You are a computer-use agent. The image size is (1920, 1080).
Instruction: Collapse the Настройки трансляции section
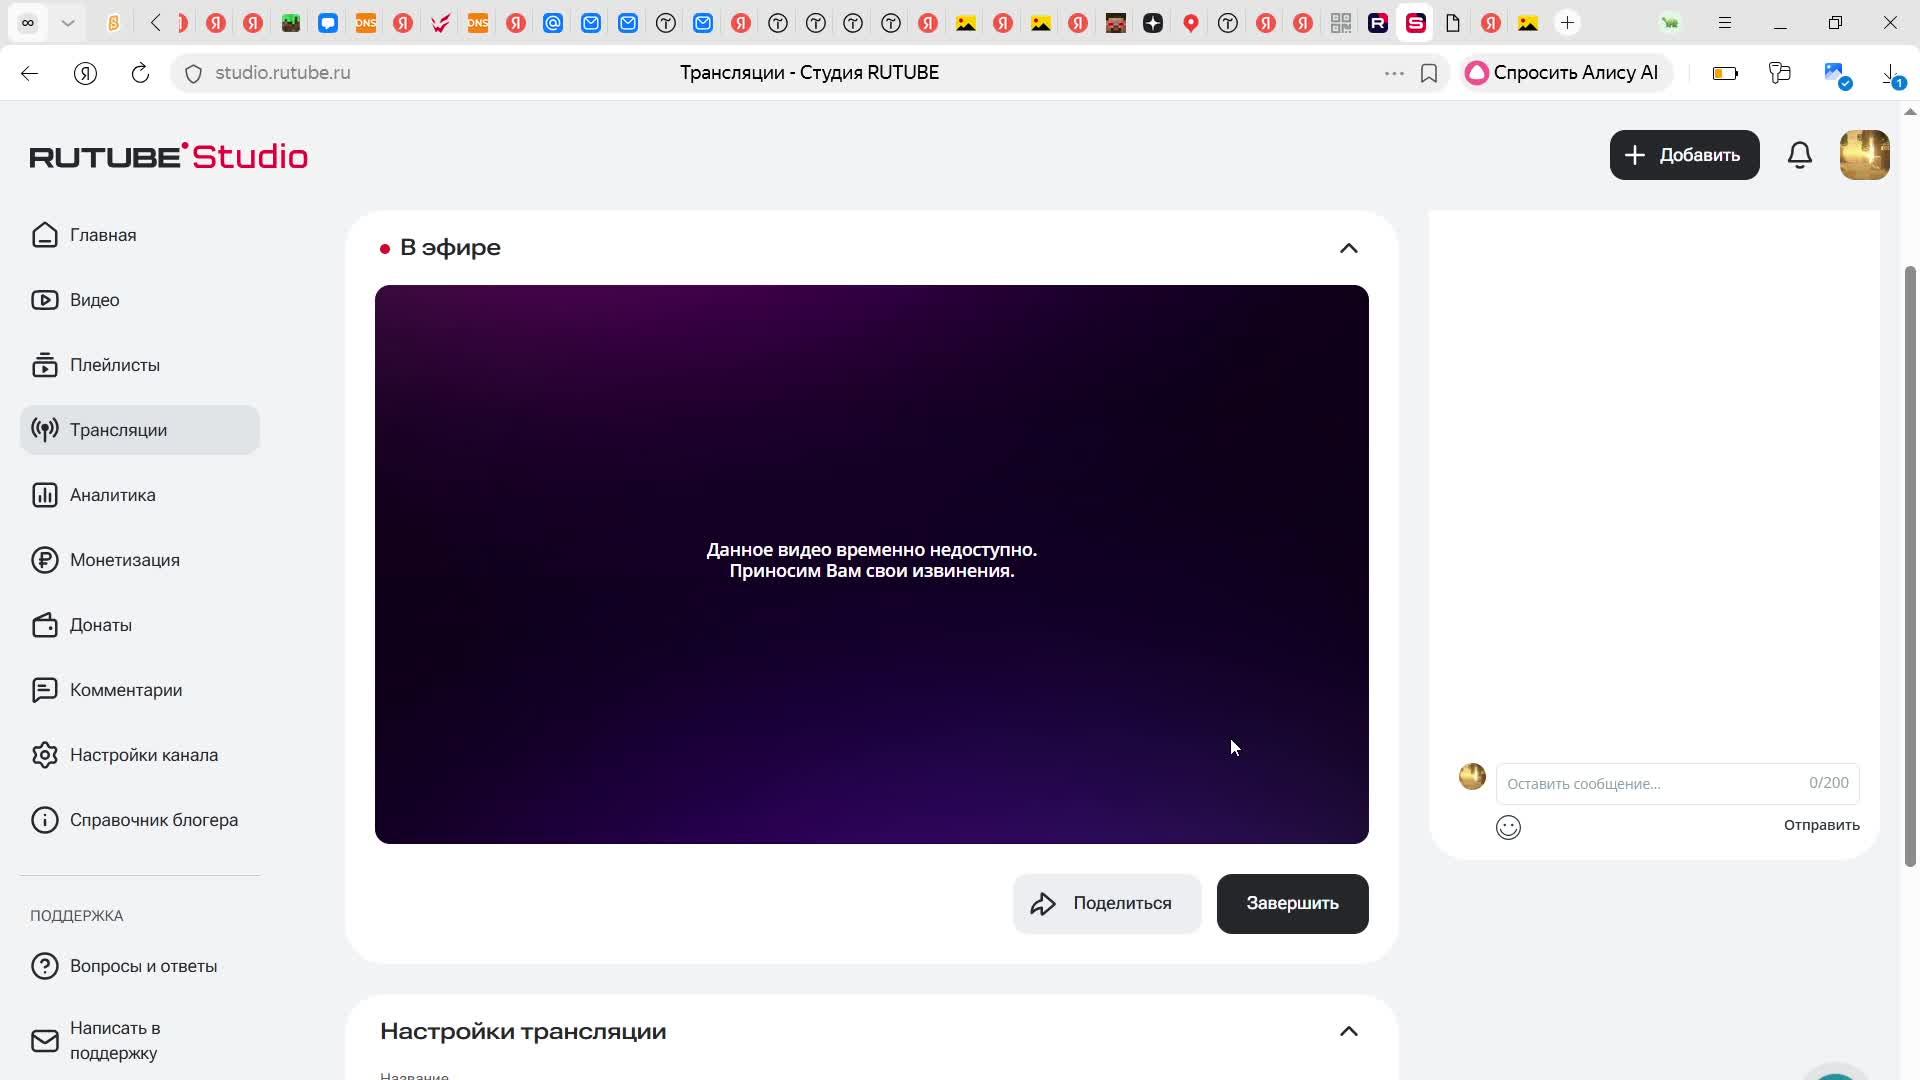click(1348, 1031)
